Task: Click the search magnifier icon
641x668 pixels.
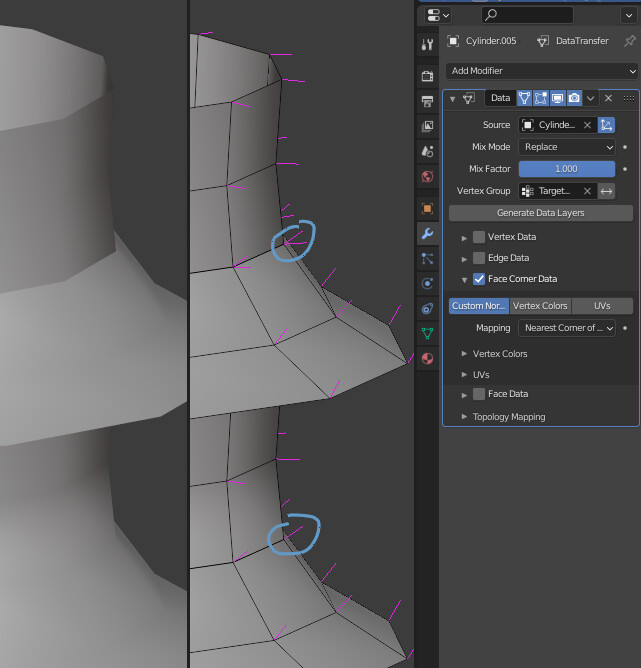Action: 491,15
